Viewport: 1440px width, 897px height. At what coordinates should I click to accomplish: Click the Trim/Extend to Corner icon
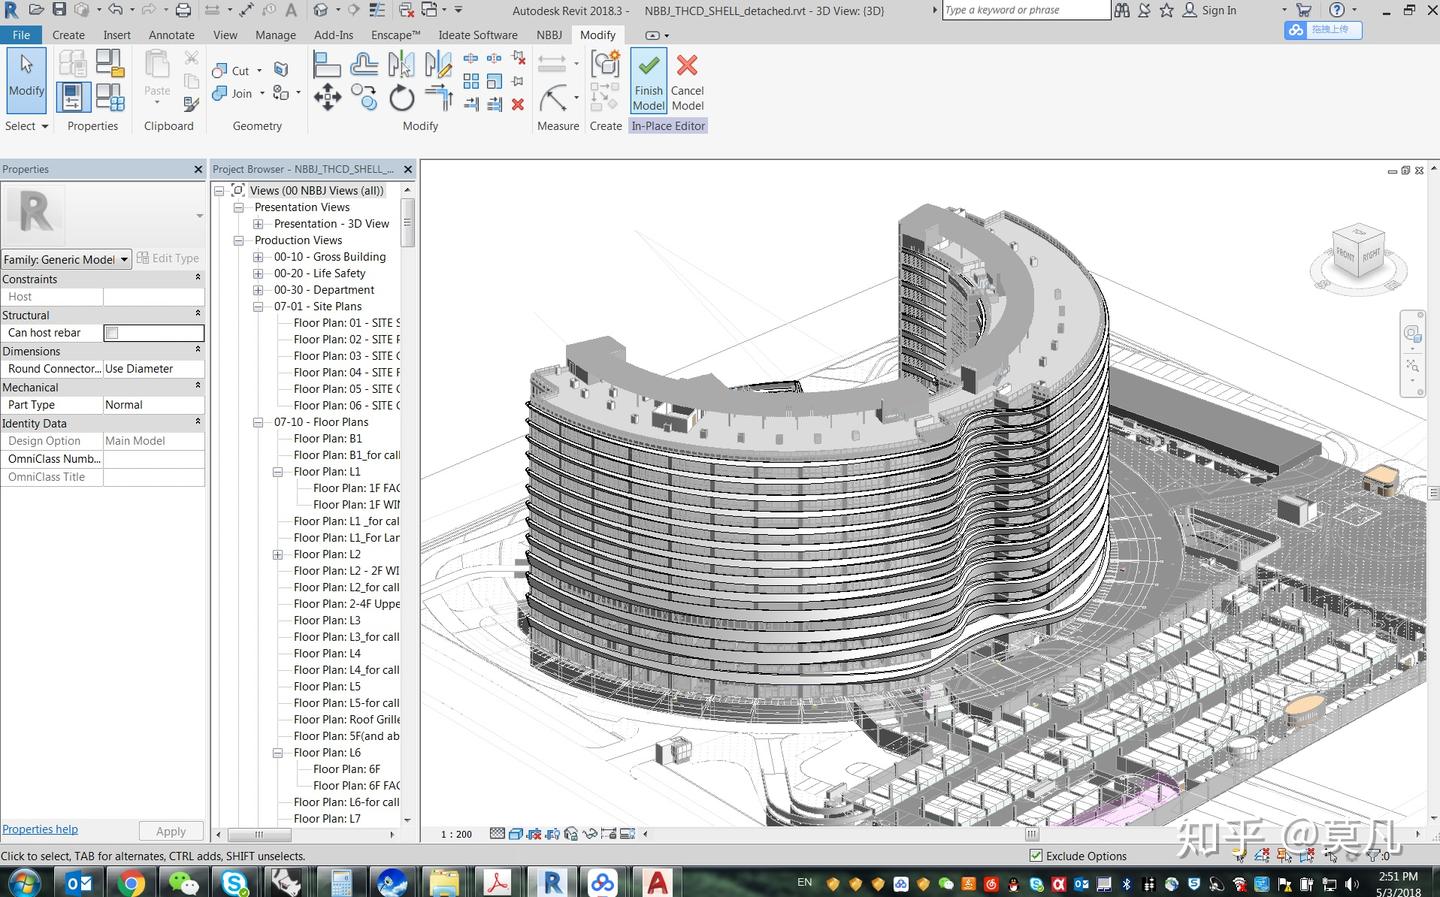[438, 98]
